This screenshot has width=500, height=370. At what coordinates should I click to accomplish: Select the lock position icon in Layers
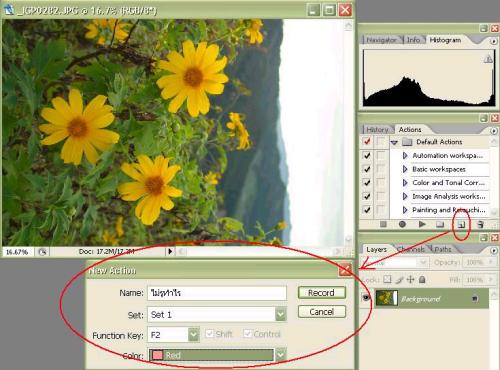[410, 279]
